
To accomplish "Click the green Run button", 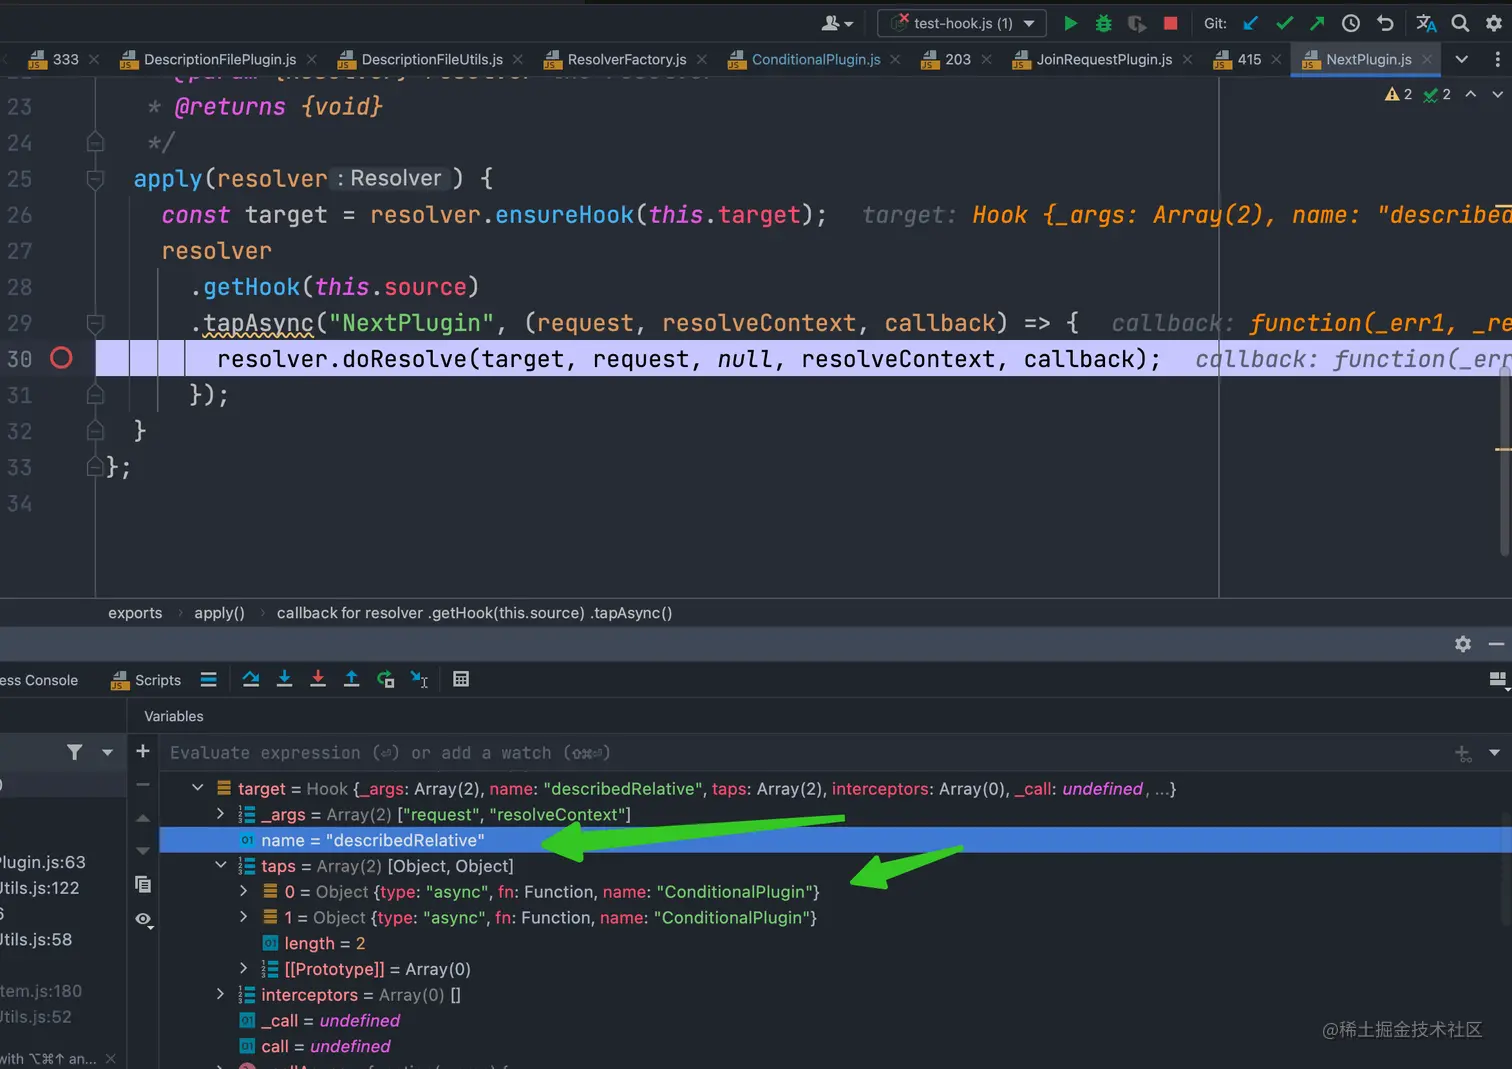I will tap(1070, 23).
